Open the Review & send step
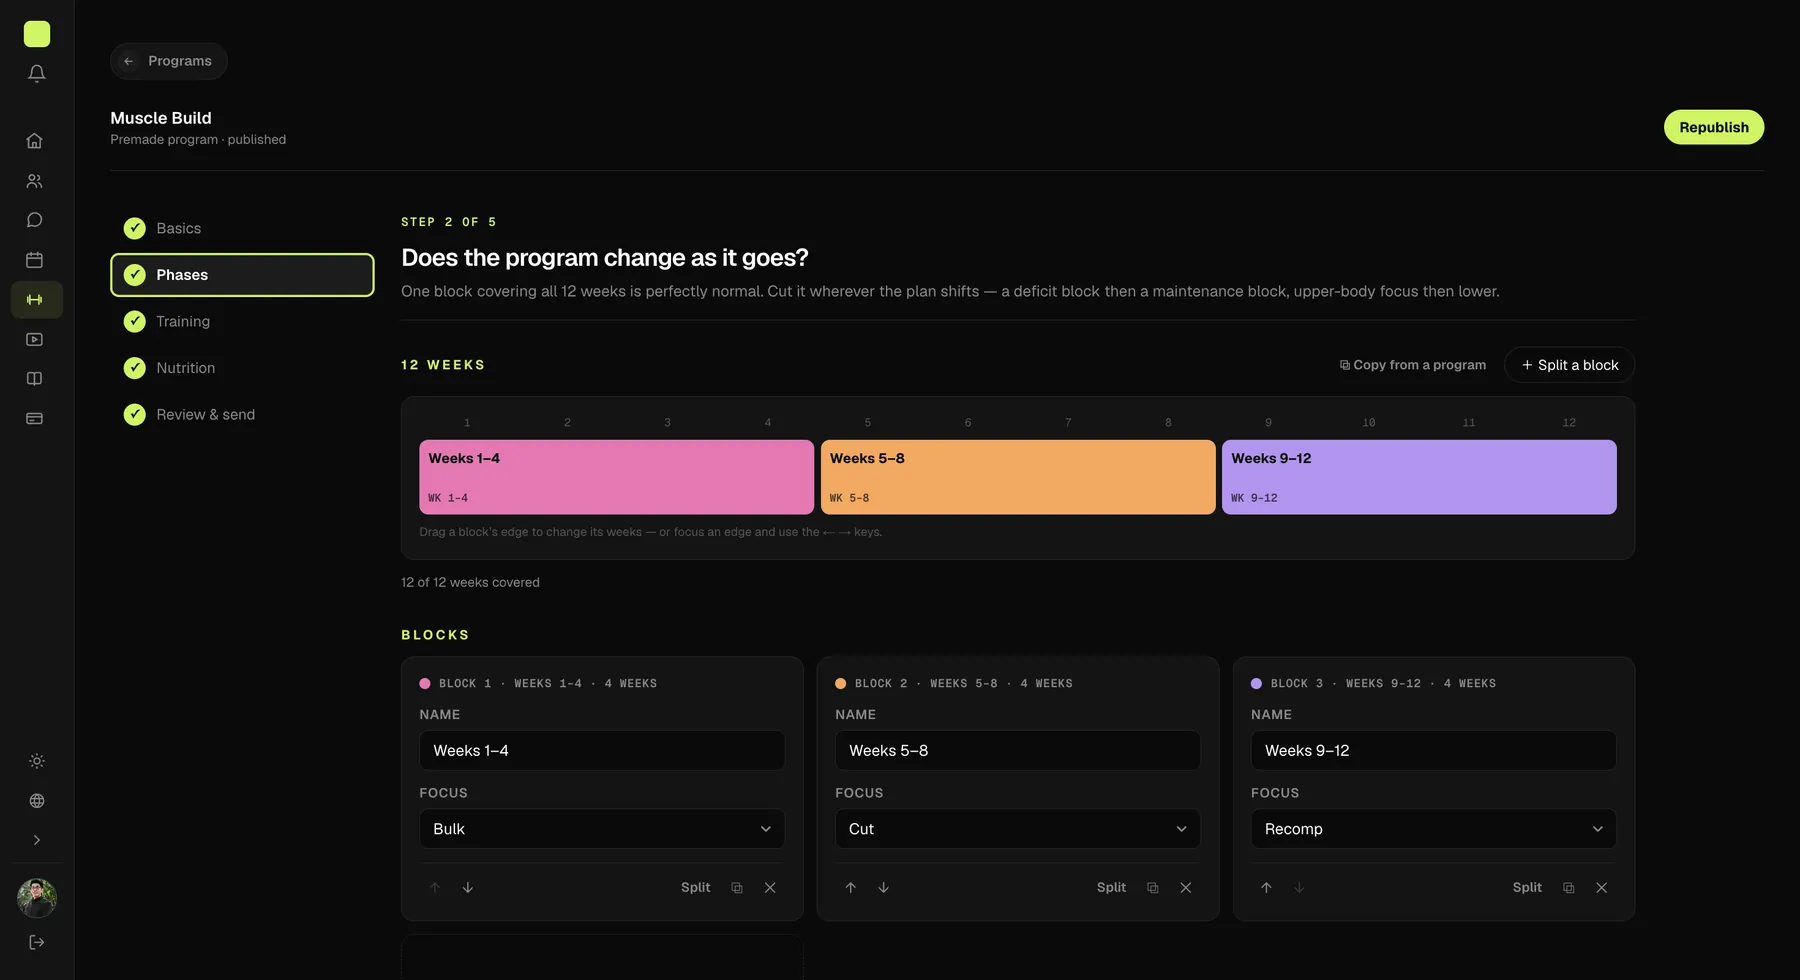 (x=242, y=414)
